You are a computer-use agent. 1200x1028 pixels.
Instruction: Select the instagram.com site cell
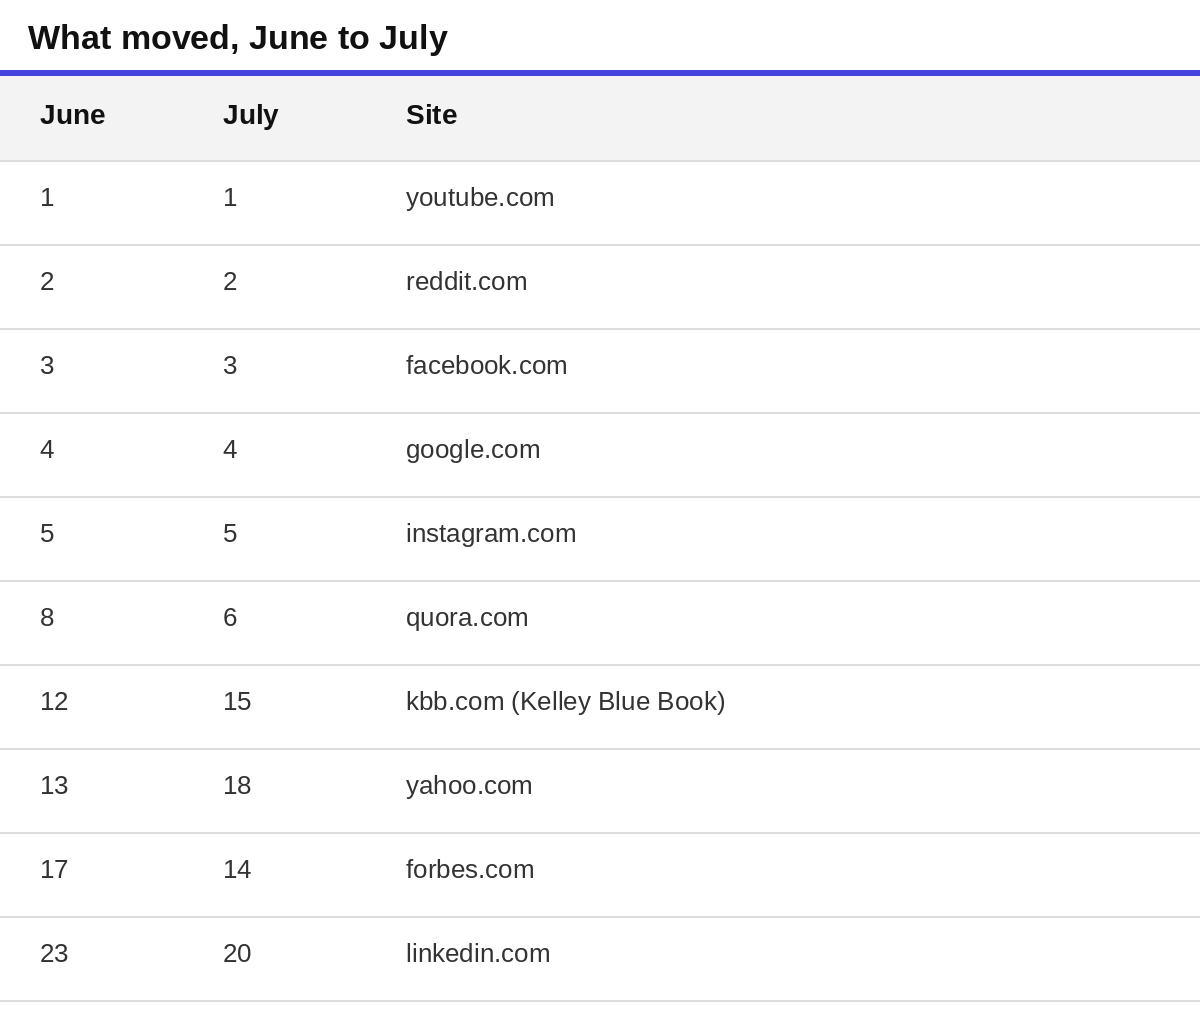(x=491, y=534)
